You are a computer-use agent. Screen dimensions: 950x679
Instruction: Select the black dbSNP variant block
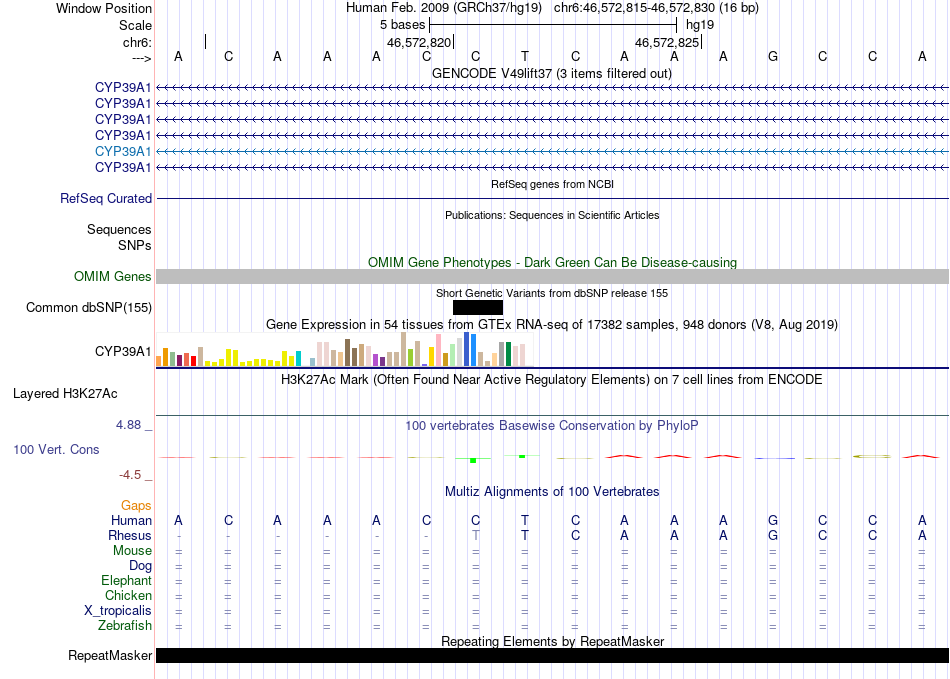[x=477, y=308]
